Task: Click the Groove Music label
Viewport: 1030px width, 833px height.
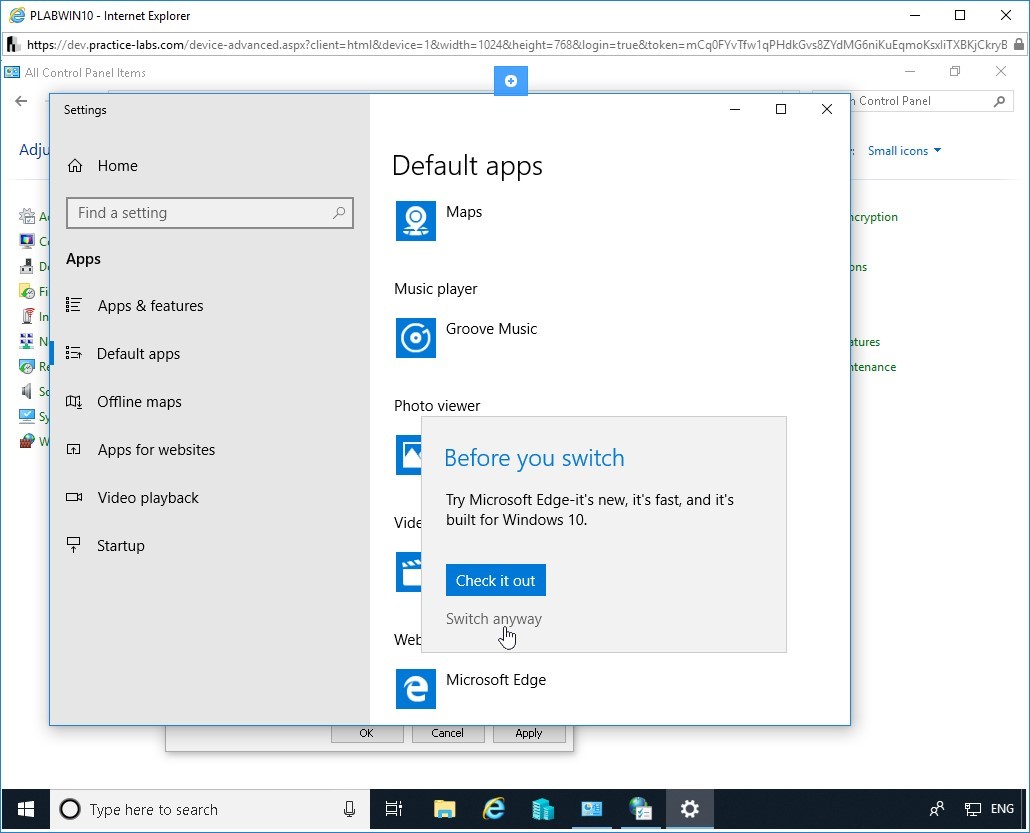Action: coord(491,328)
